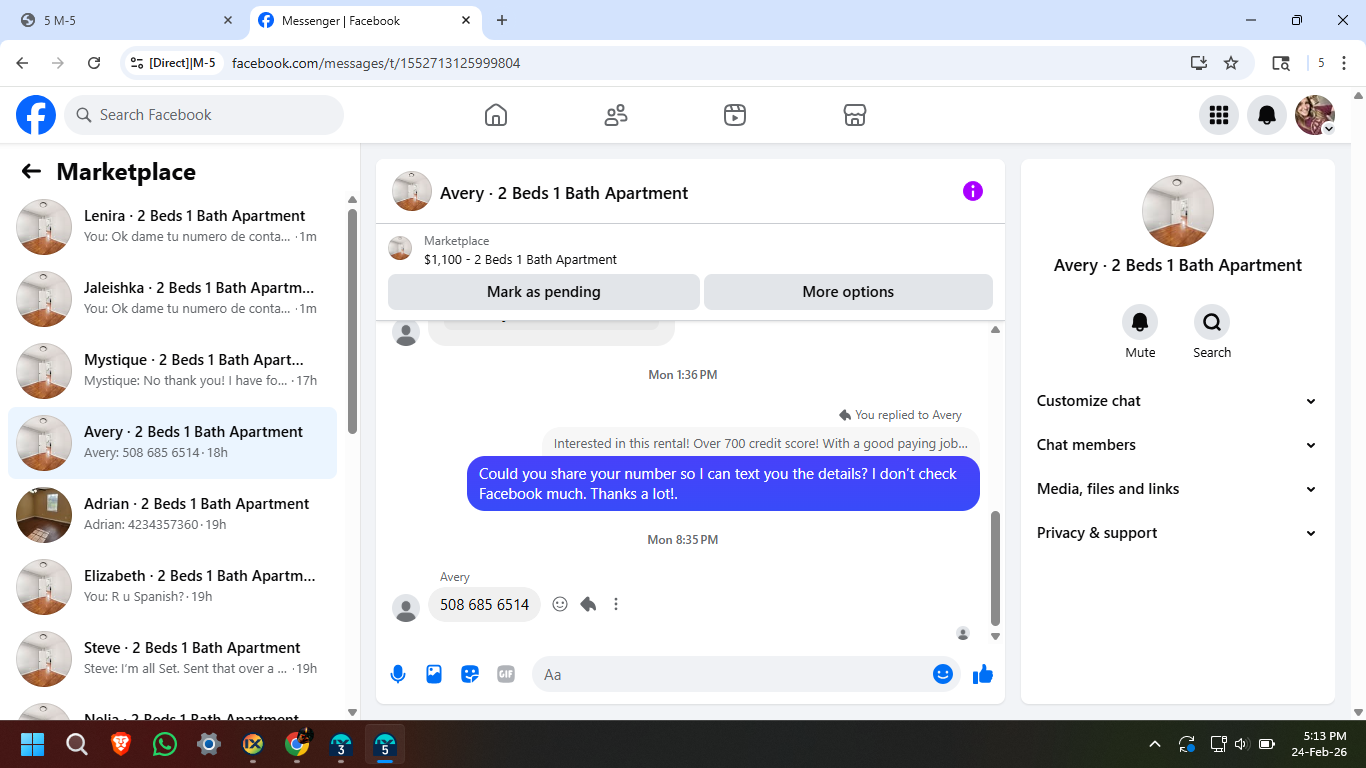Image resolution: width=1366 pixels, height=768 pixels.
Task: Open conversation information purple icon
Action: (973, 191)
